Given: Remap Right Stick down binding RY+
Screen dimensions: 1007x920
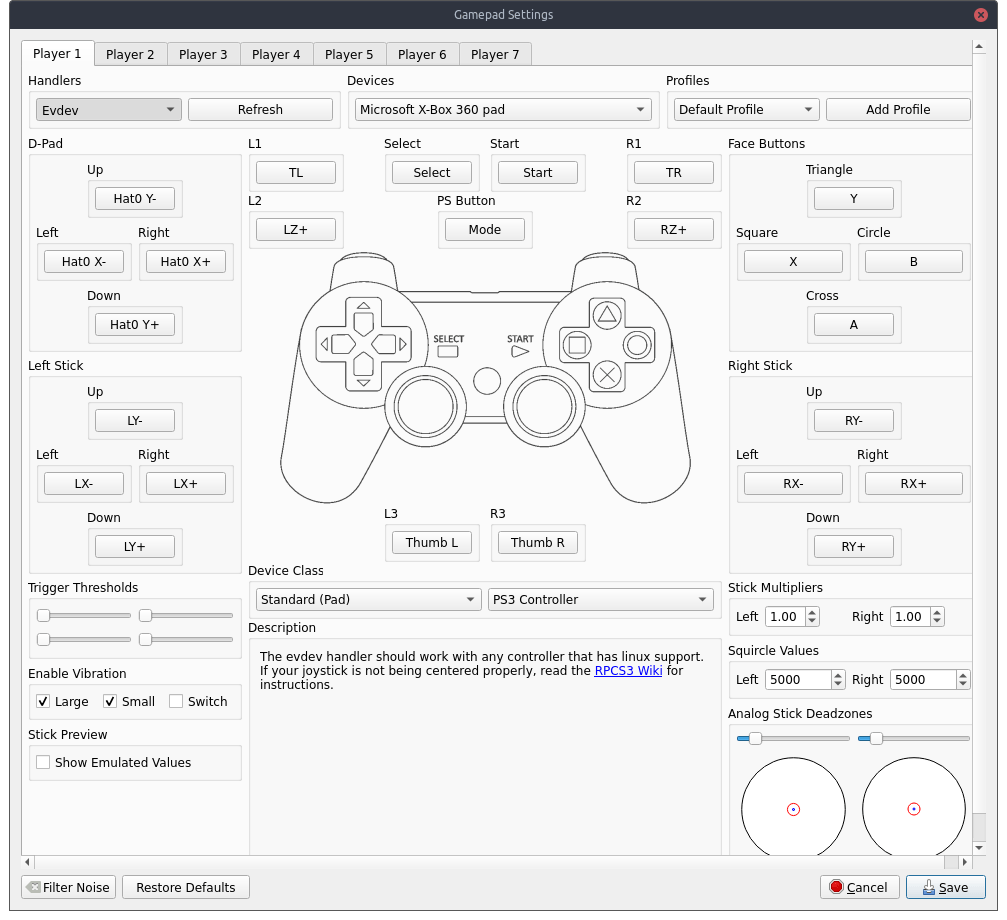Looking at the screenshot, I should pyautogui.click(x=854, y=546).
